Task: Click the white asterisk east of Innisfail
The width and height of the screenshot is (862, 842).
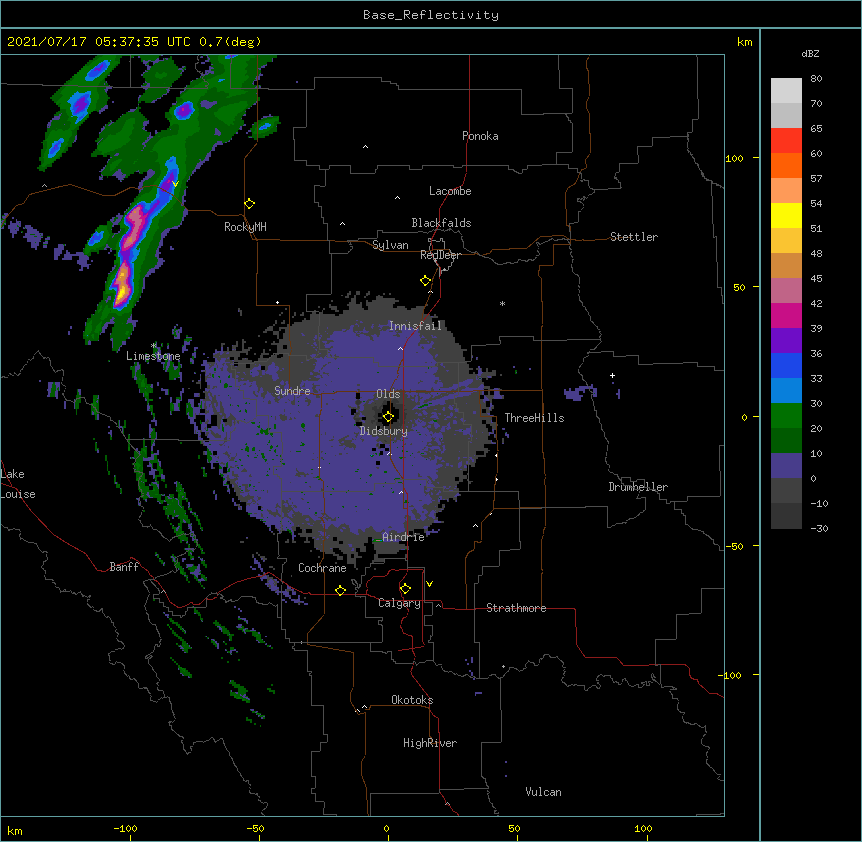Action: point(502,303)
